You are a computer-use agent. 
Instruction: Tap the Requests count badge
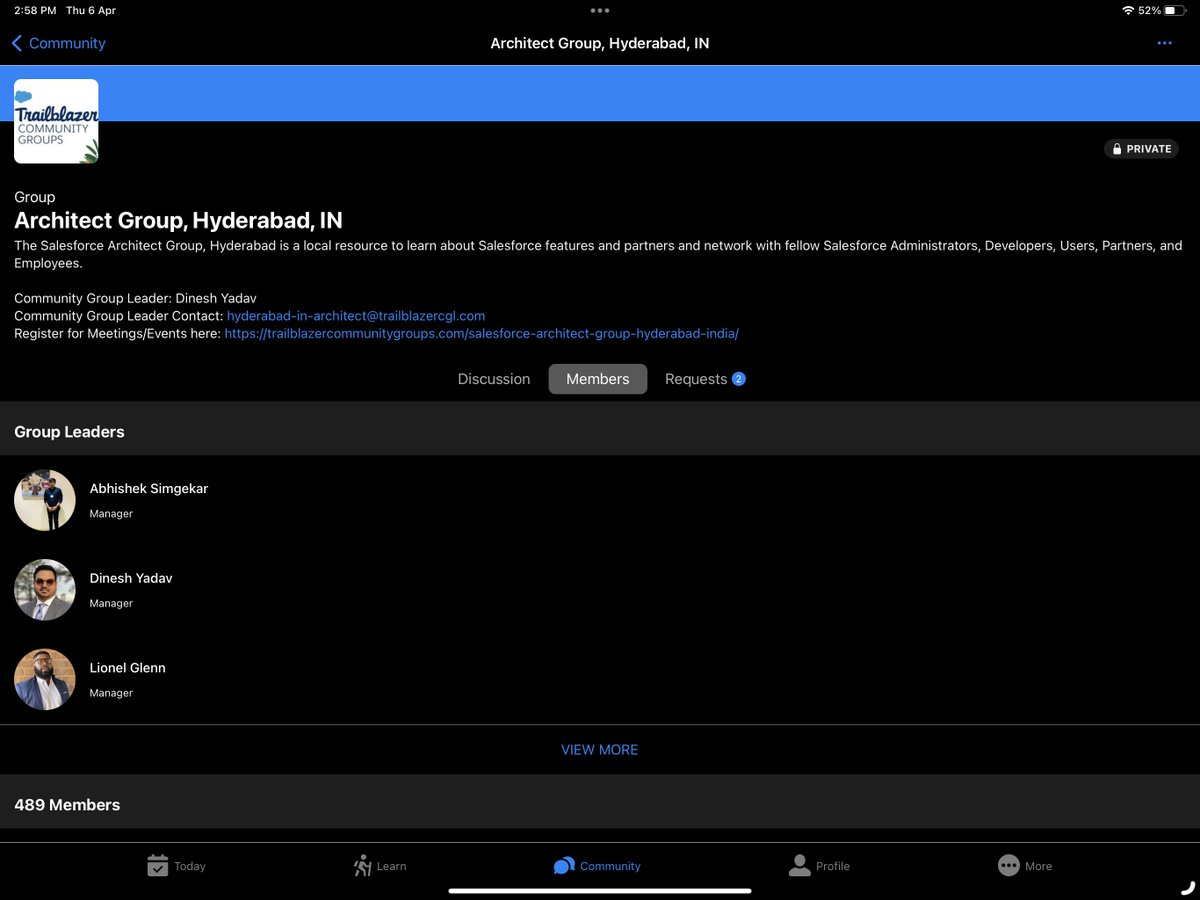[739, 379]
